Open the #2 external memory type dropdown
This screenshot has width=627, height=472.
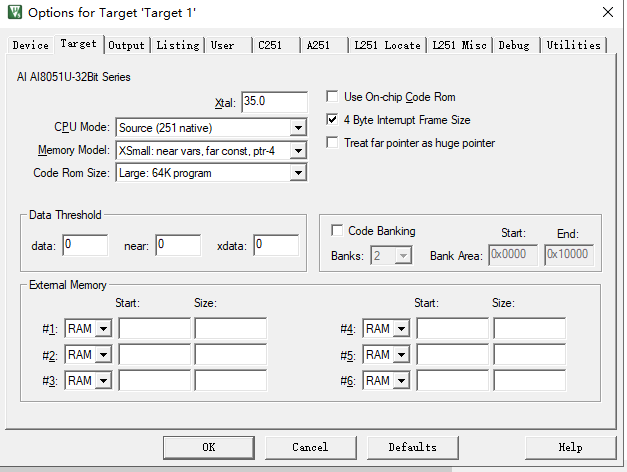tap(88, 354)
